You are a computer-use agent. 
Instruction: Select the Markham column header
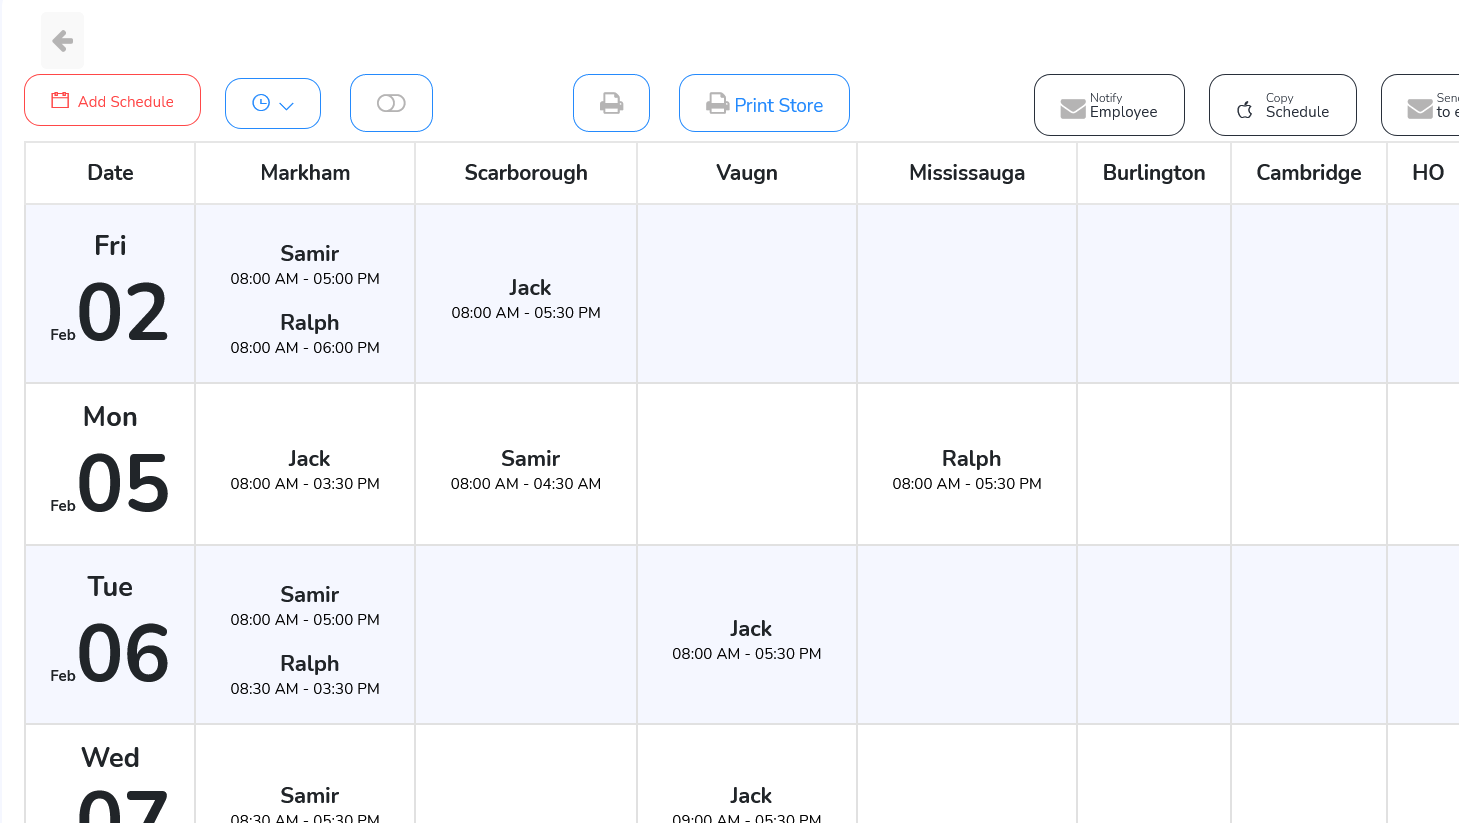click(305, 173)
